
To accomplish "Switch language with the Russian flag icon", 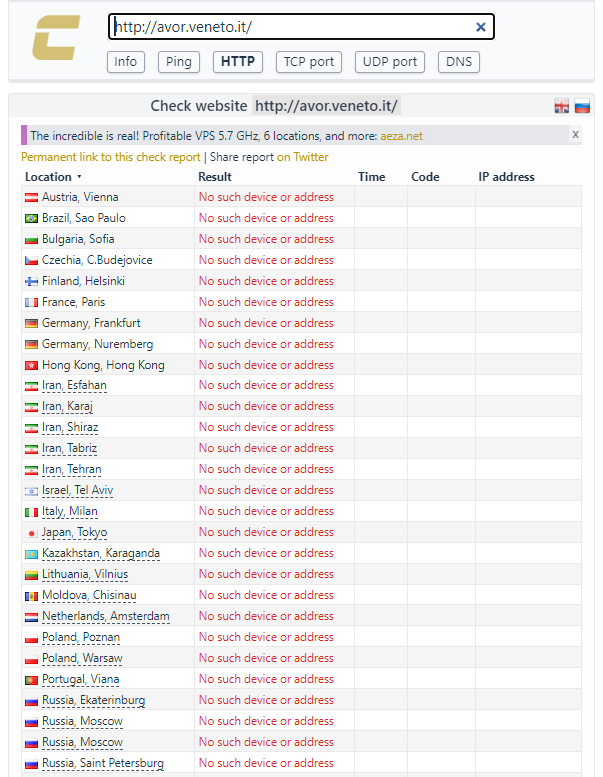I will click(581, 107).
